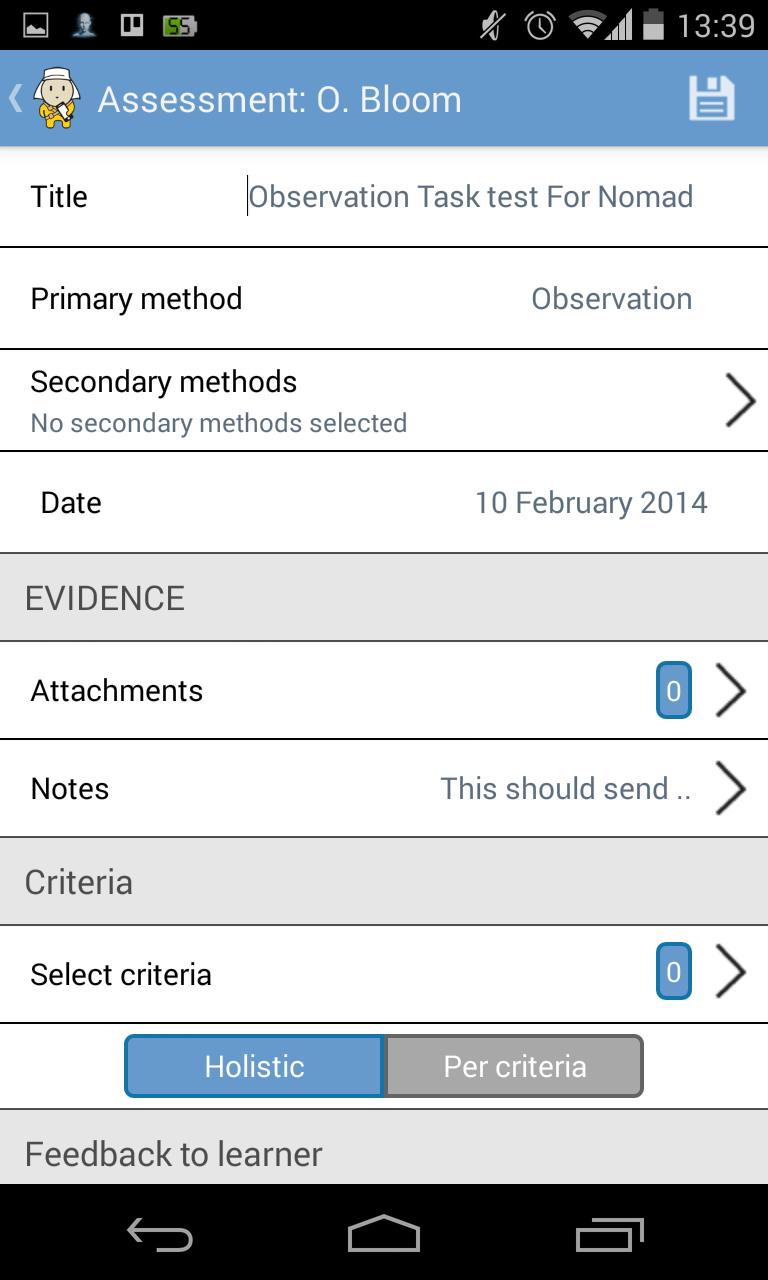The image size is (768, 1280).
Task: Tap the Assessment: O. Bloom header title
Action: click(x=279, y=100)
